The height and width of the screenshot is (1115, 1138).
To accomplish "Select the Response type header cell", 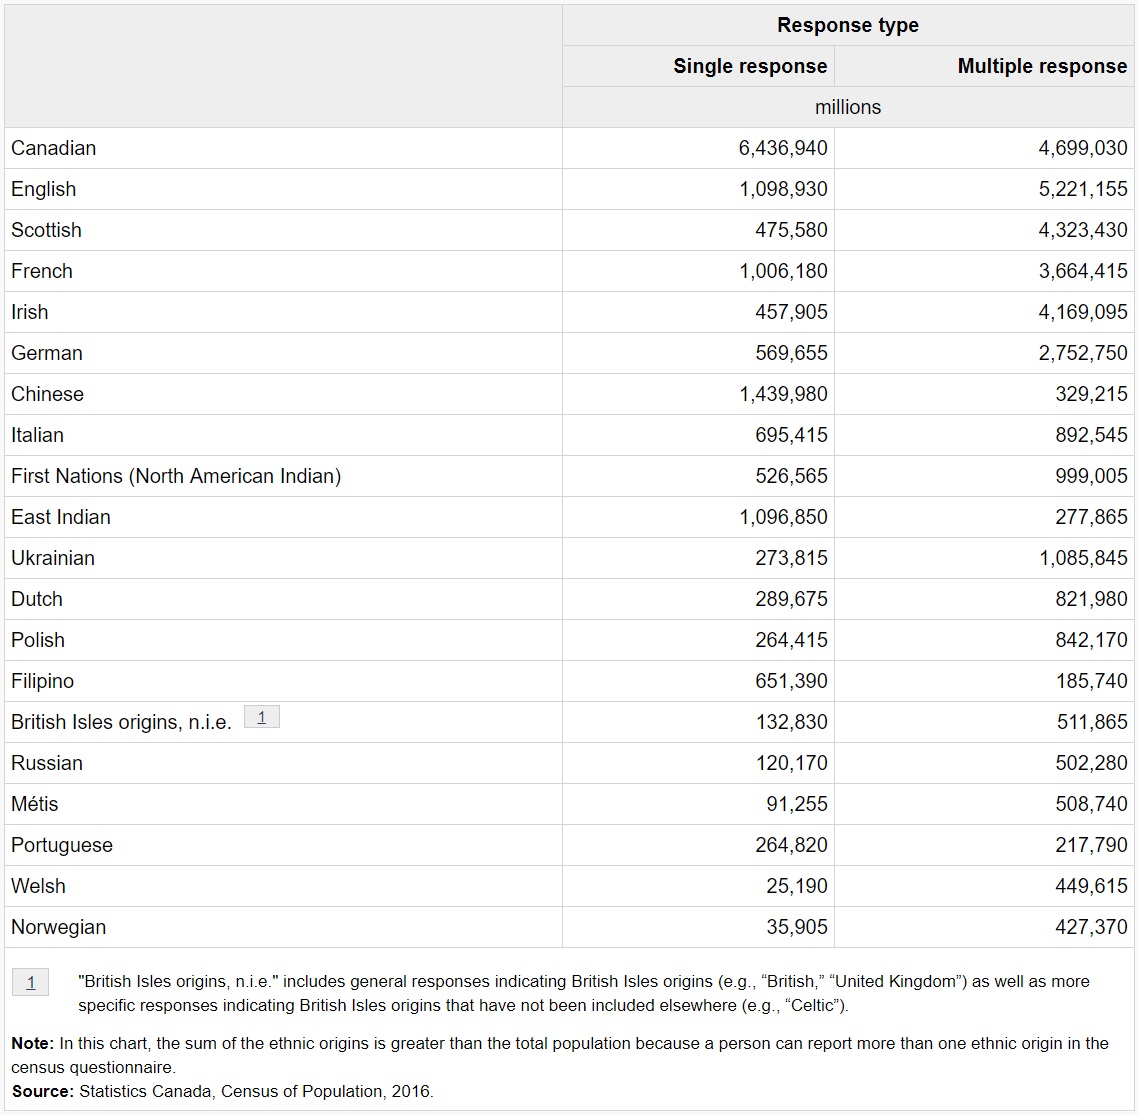I will pos(847,26).
